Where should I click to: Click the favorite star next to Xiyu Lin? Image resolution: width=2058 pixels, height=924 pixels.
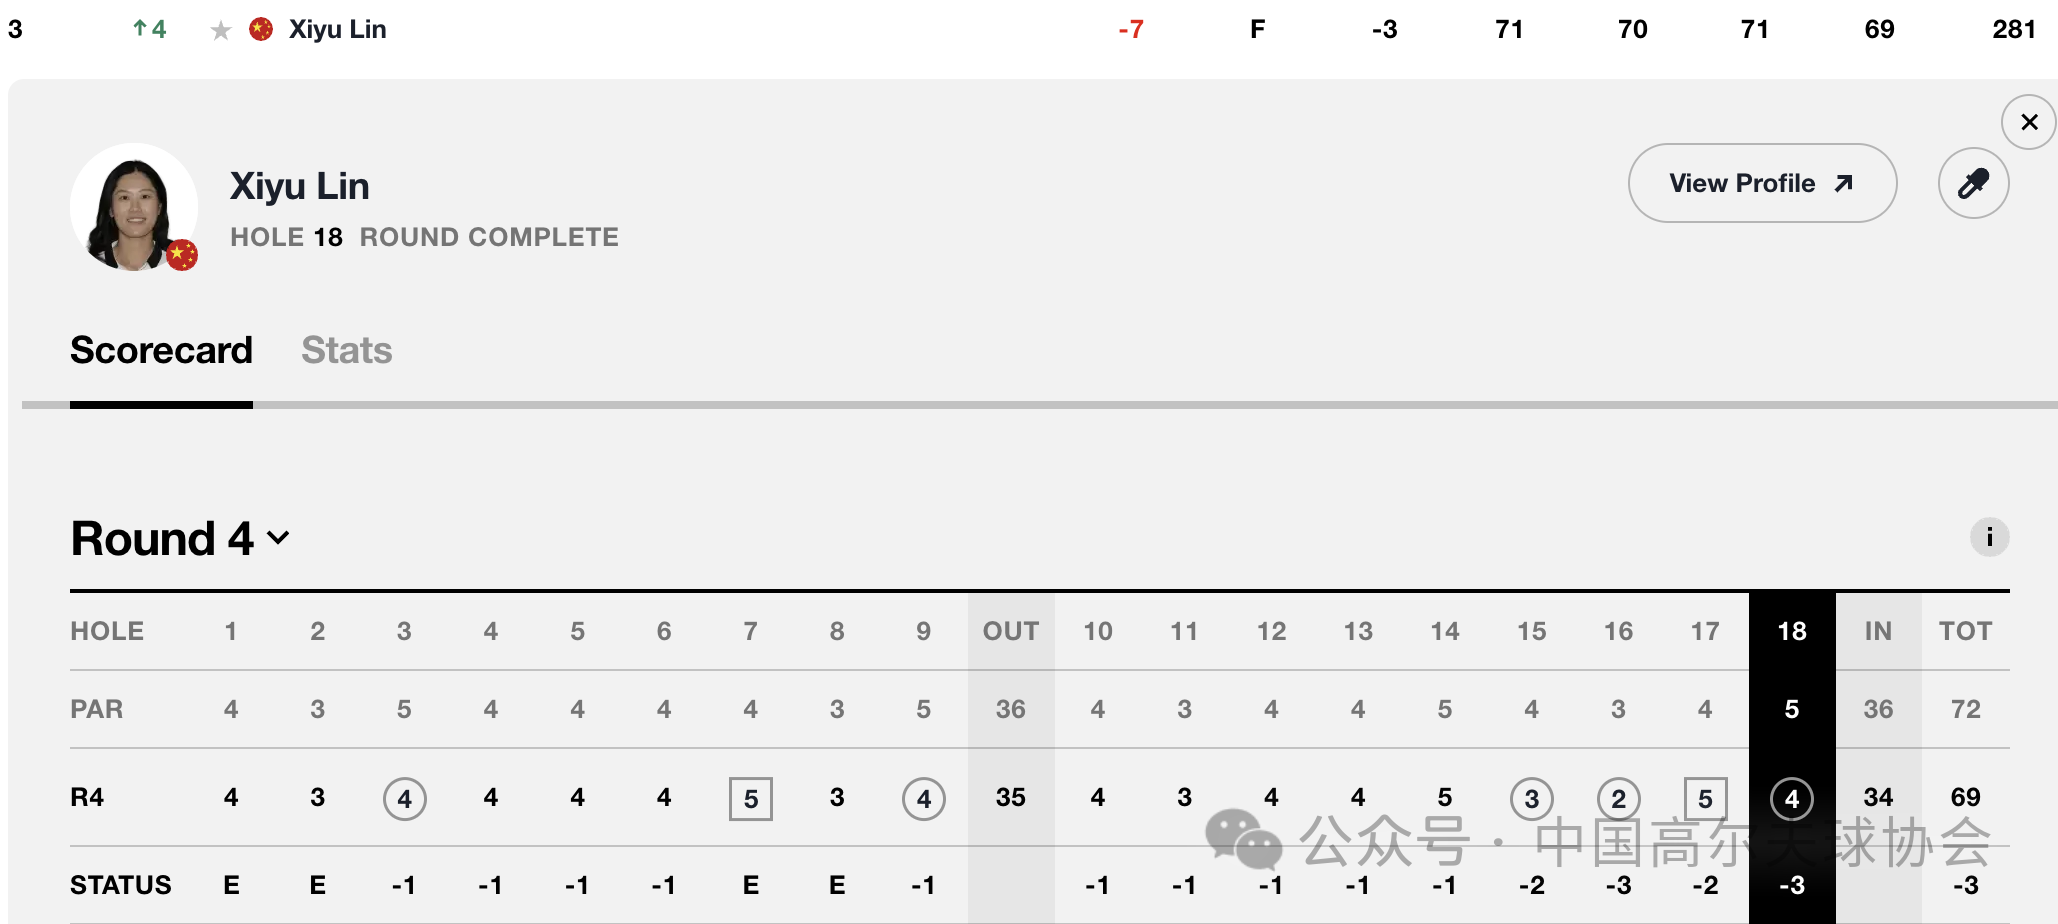pos(221,31)
